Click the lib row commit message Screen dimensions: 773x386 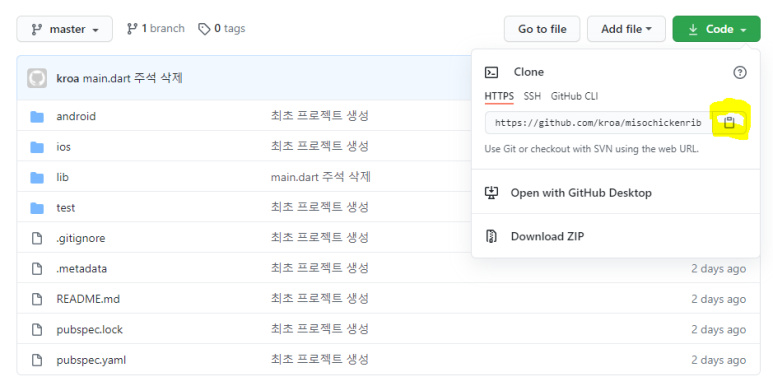(x=320, y=177)
